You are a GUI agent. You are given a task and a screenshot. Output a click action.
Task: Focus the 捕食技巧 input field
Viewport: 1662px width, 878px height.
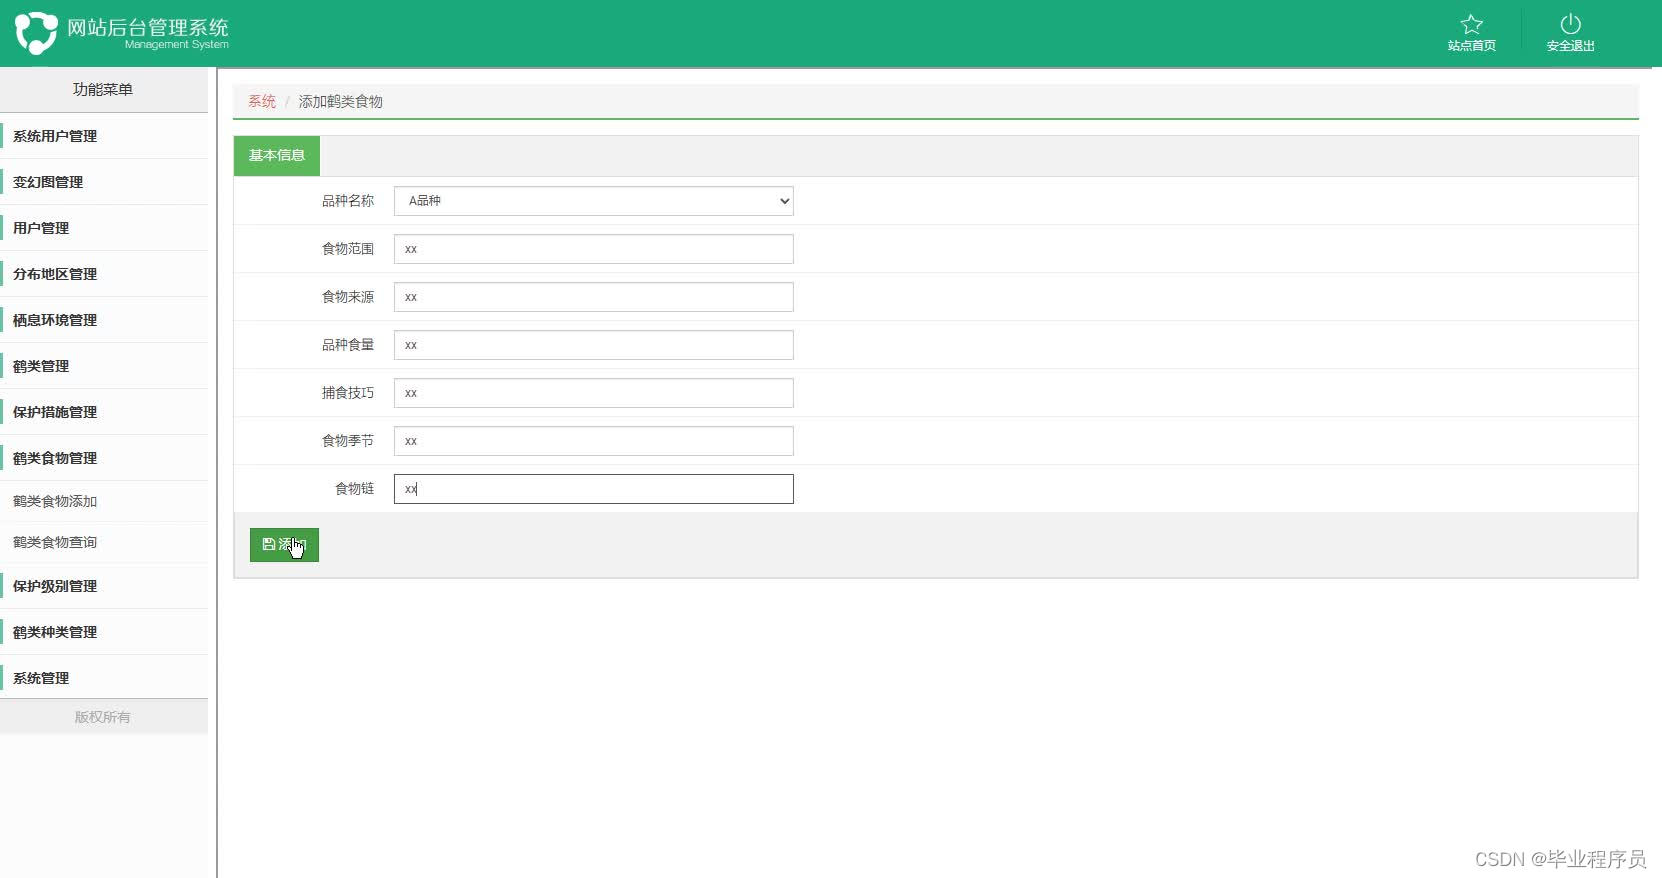tap(594, 393)
